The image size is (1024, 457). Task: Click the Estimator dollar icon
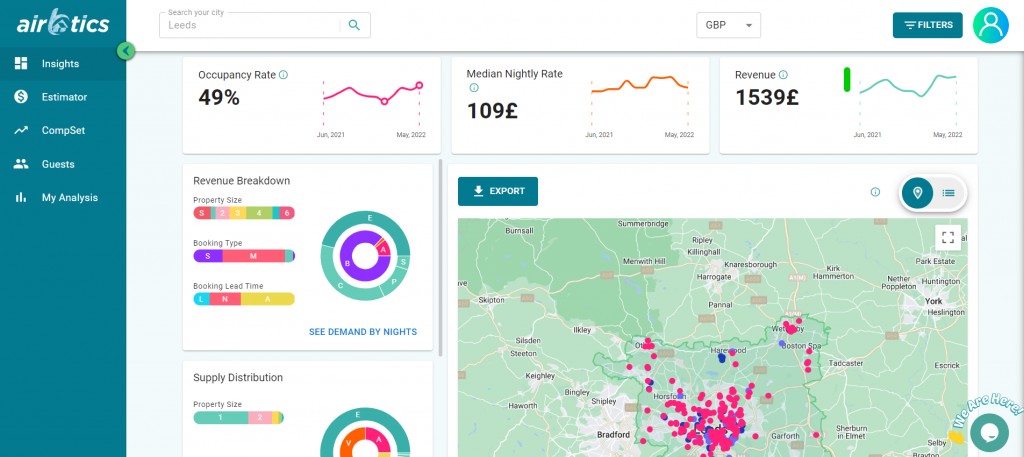tap(21, 97)
